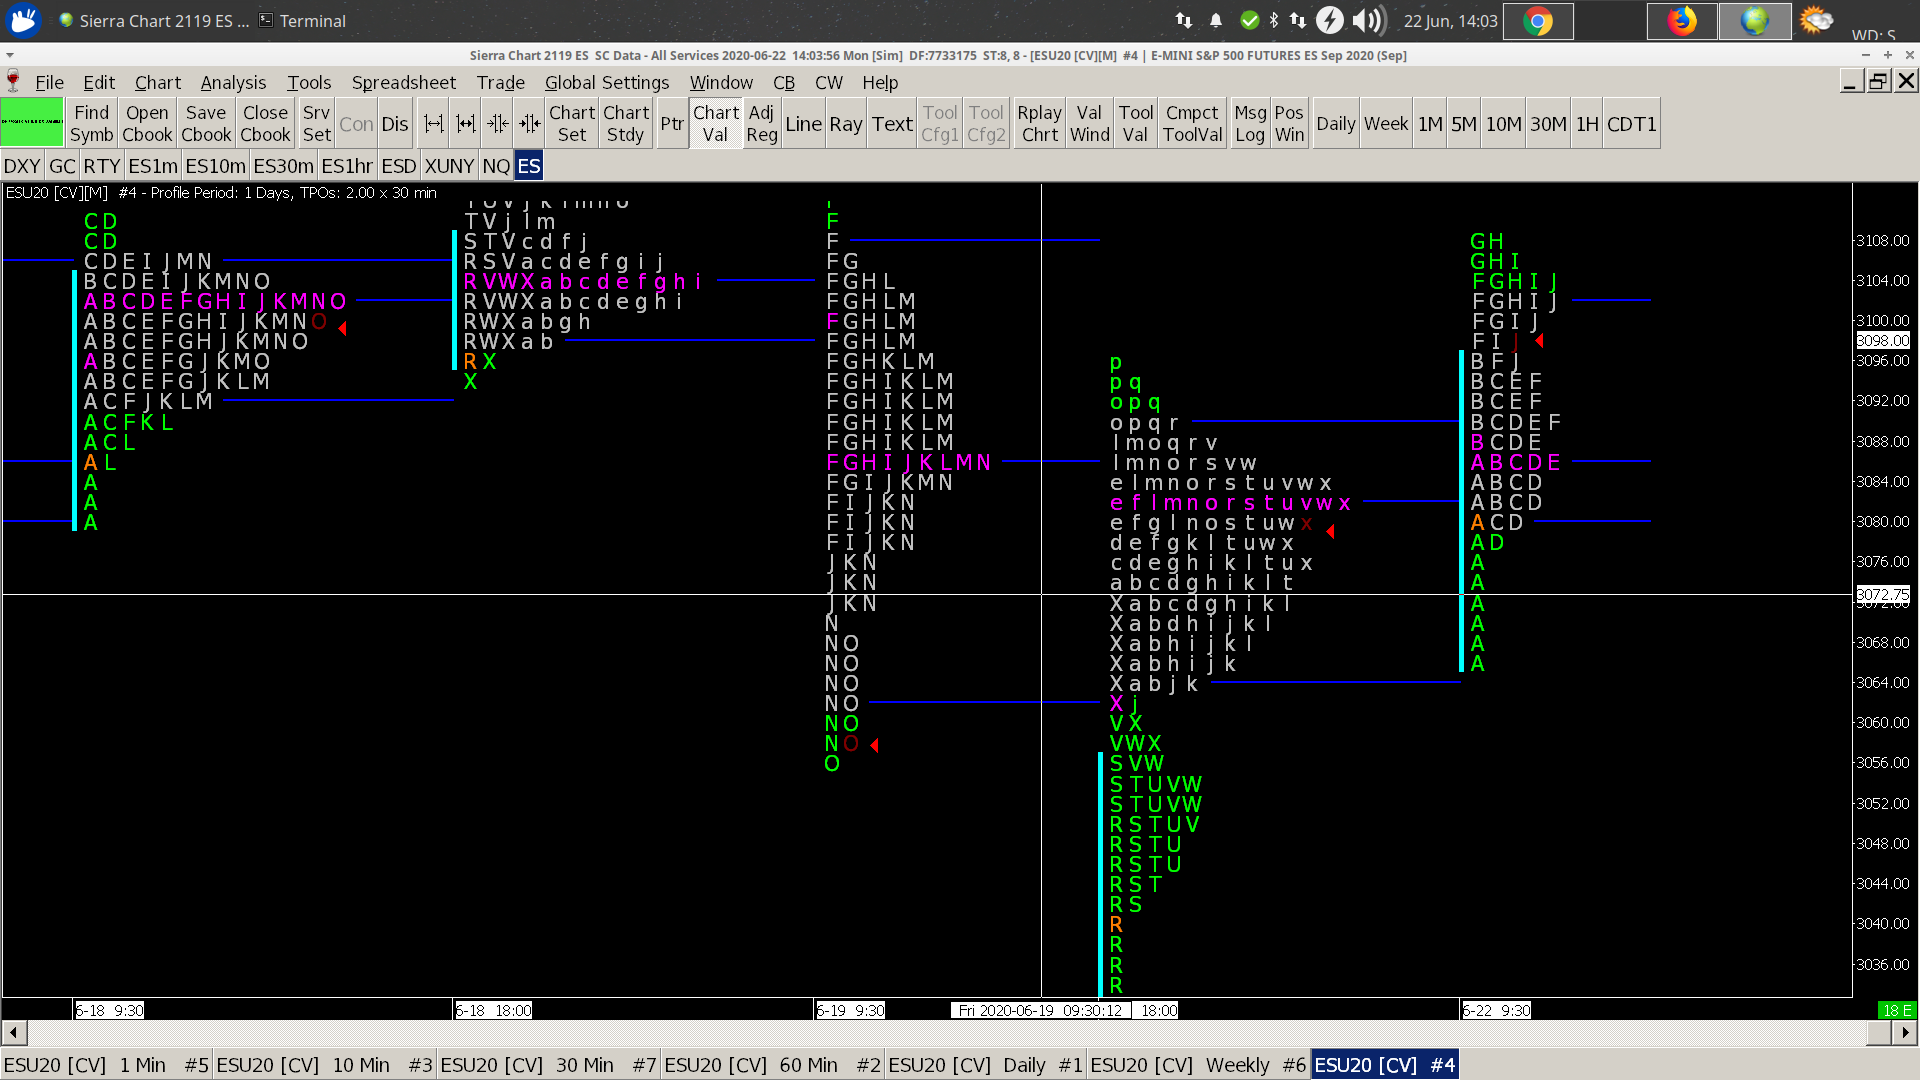Click the increase bar spacing icon
Image resolution: width=1920 pixels, height=1080 pixels.
(434, 124)
